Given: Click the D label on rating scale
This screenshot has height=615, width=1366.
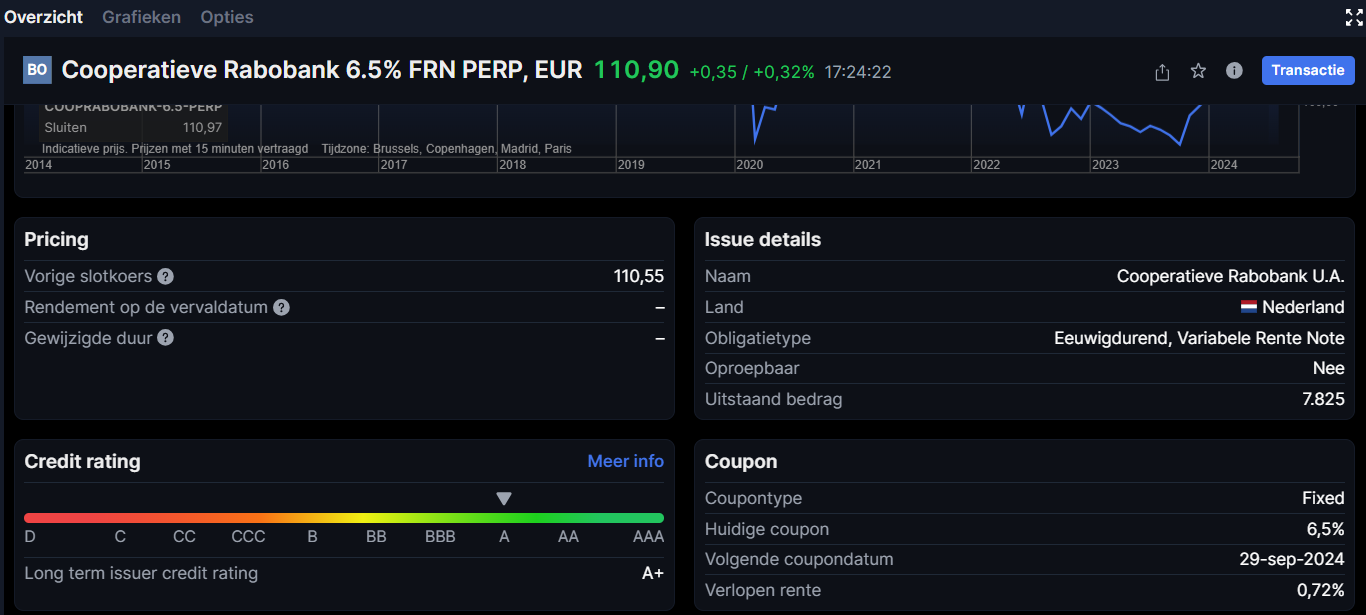Looking at the screenshot, I should coord(30,536).
